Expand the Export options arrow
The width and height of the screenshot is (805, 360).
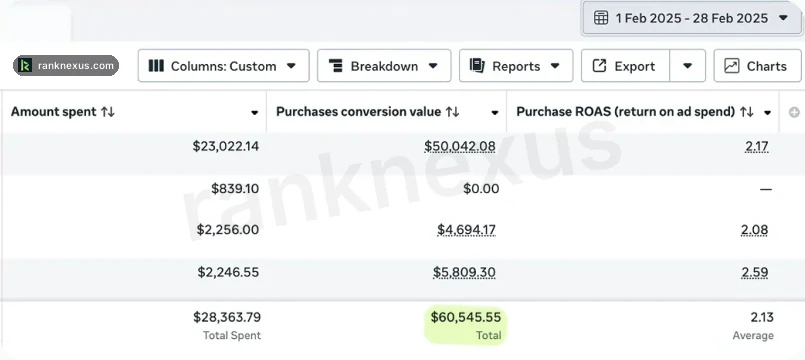(x=687, y=66)
